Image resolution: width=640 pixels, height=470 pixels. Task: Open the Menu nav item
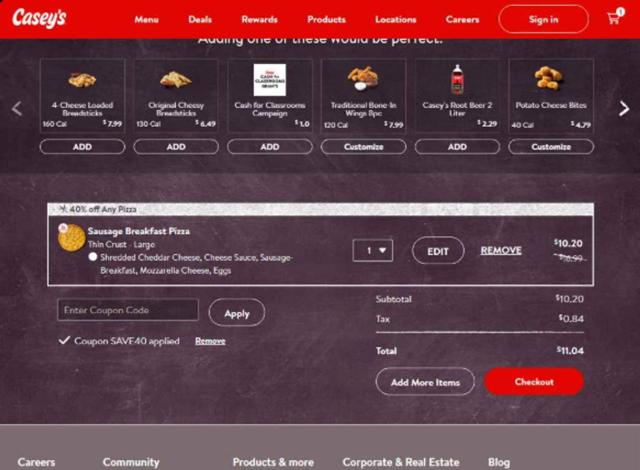[147, 19]
